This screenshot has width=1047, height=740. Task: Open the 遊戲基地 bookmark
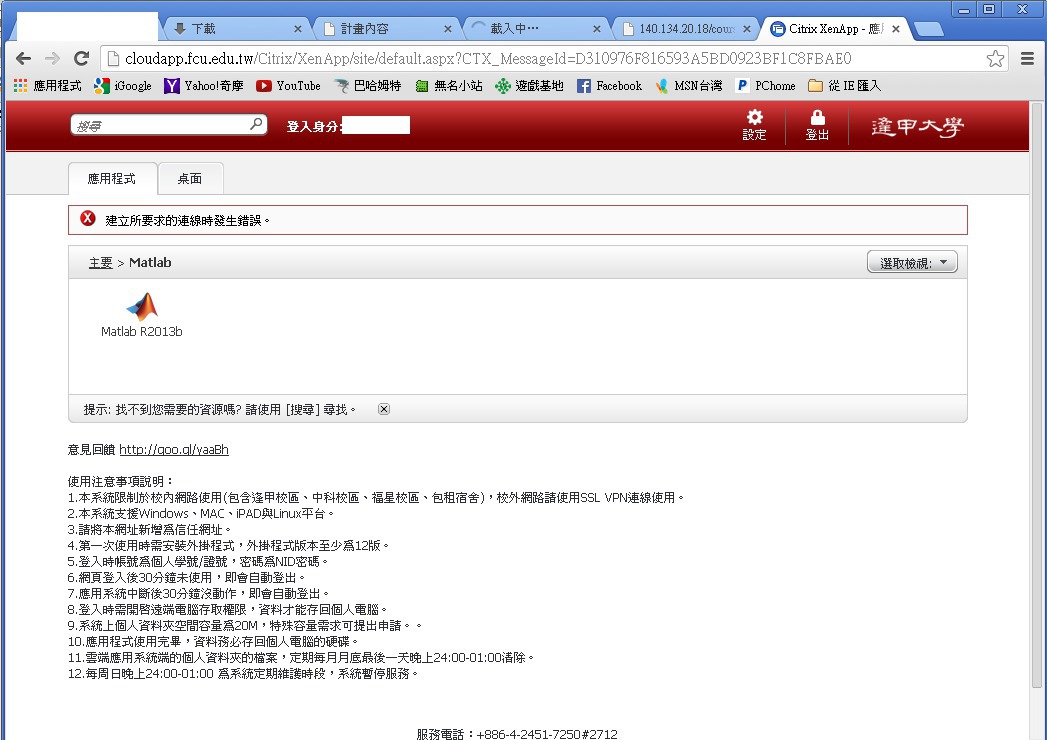pos(530,85)
